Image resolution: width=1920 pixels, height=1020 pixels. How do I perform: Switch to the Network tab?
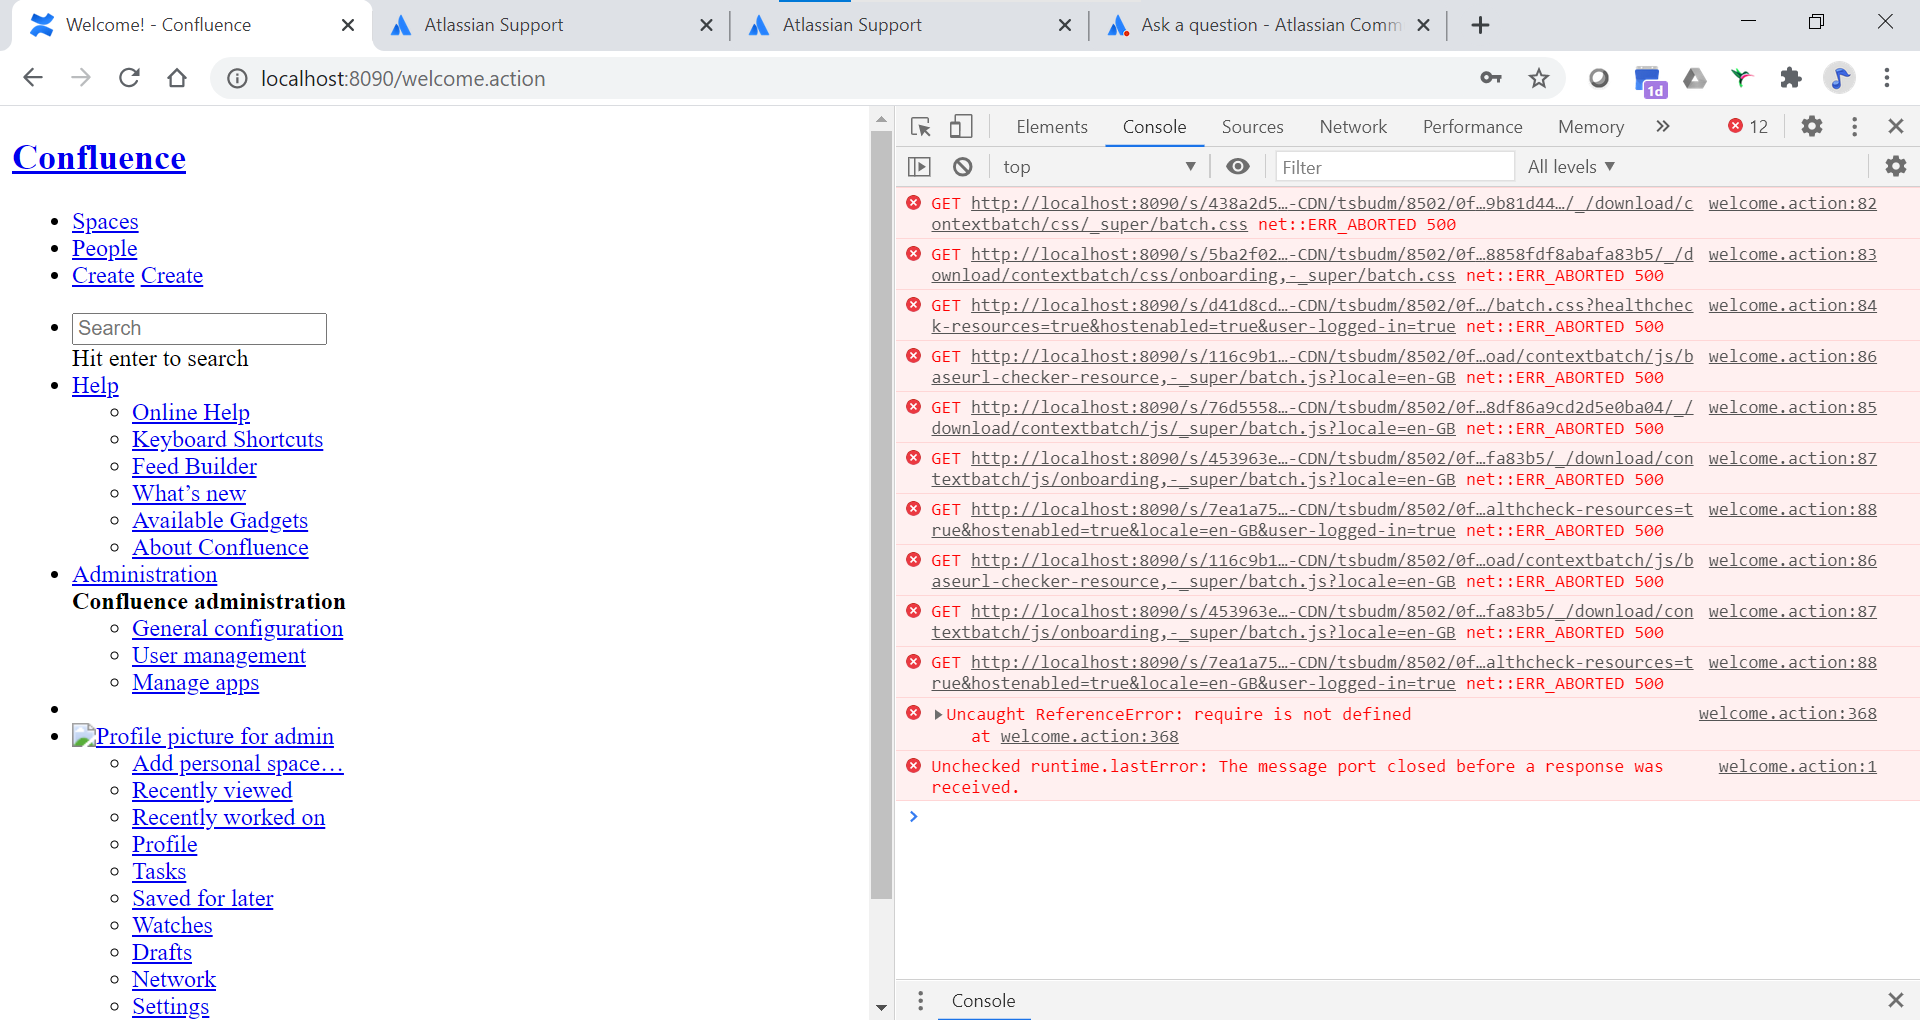(x=1353, y=127)
